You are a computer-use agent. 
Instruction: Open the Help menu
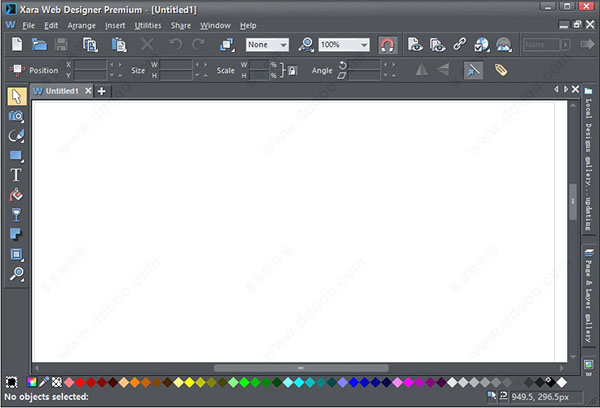pos(248,26)
